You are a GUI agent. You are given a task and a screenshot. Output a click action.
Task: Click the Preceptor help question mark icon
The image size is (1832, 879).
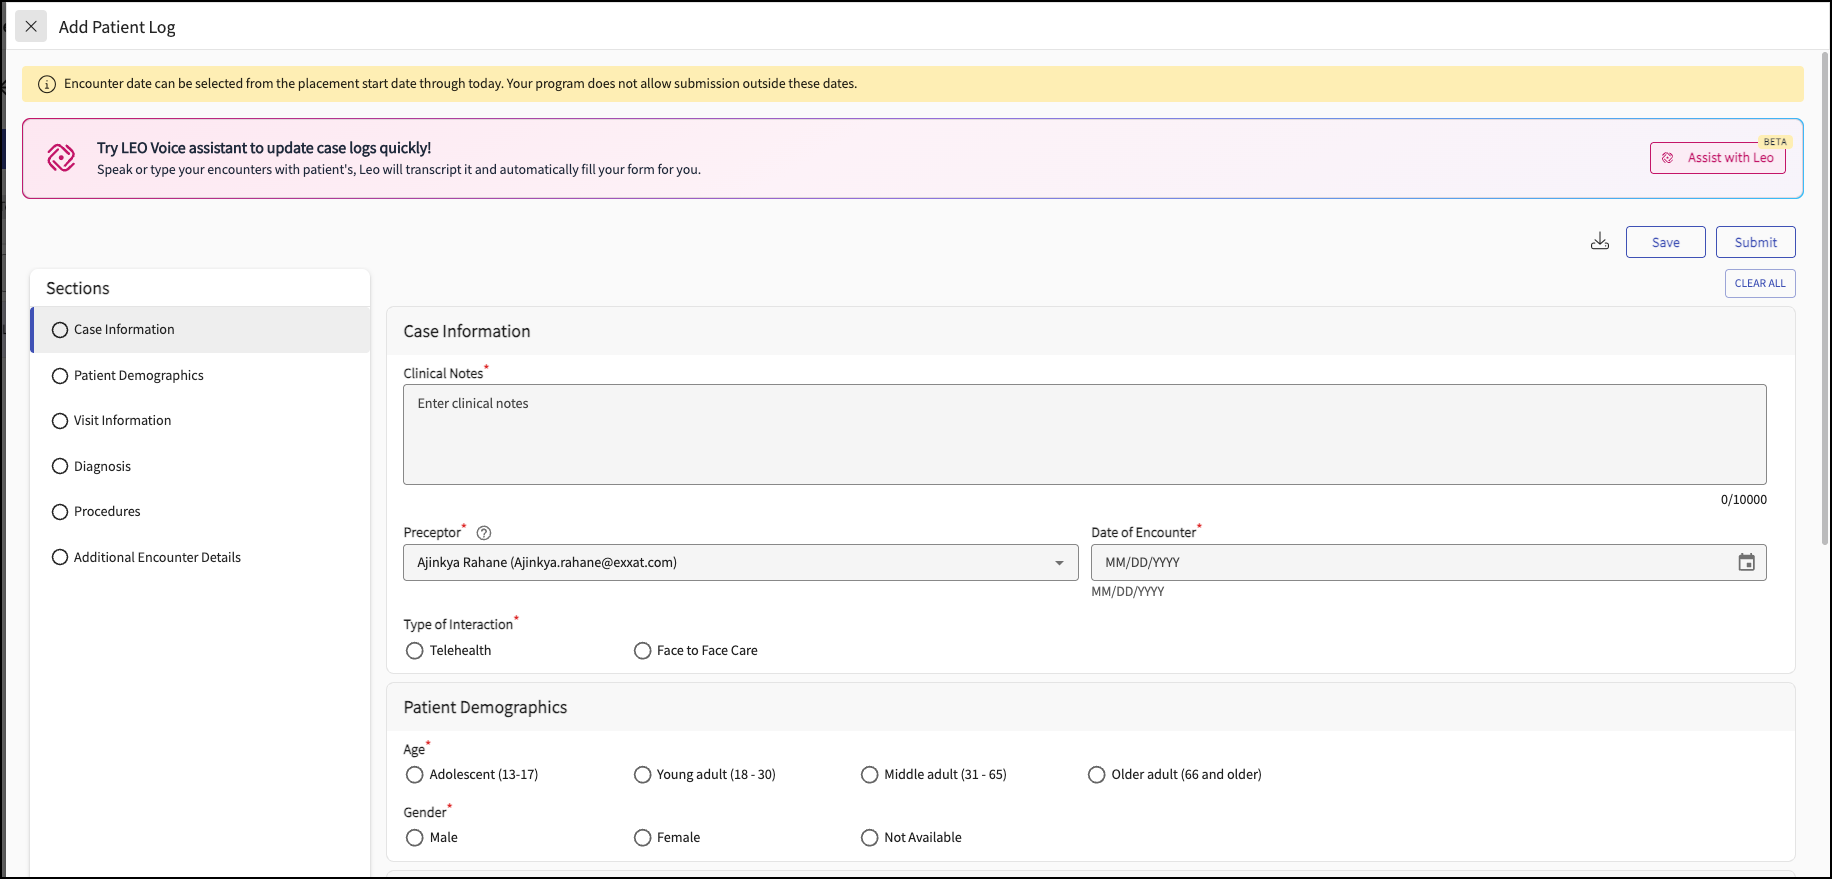pos(484,533)
